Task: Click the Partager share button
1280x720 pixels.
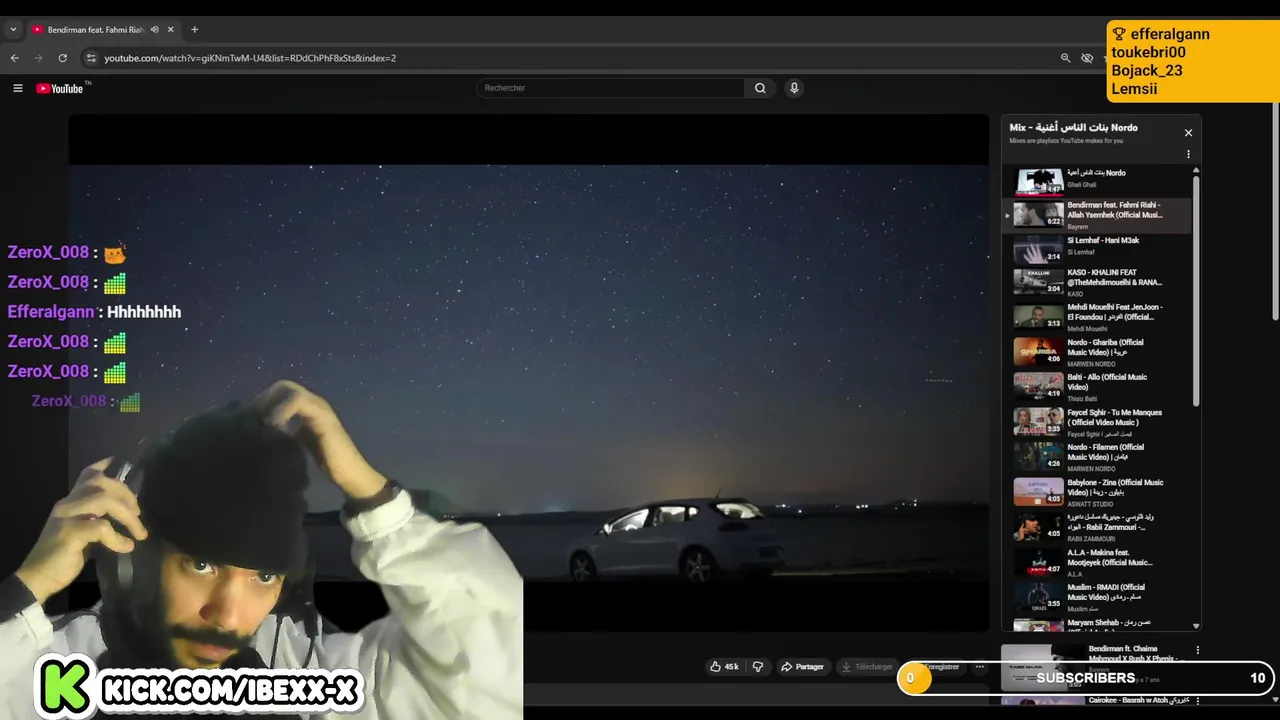Action: [802, 667]
